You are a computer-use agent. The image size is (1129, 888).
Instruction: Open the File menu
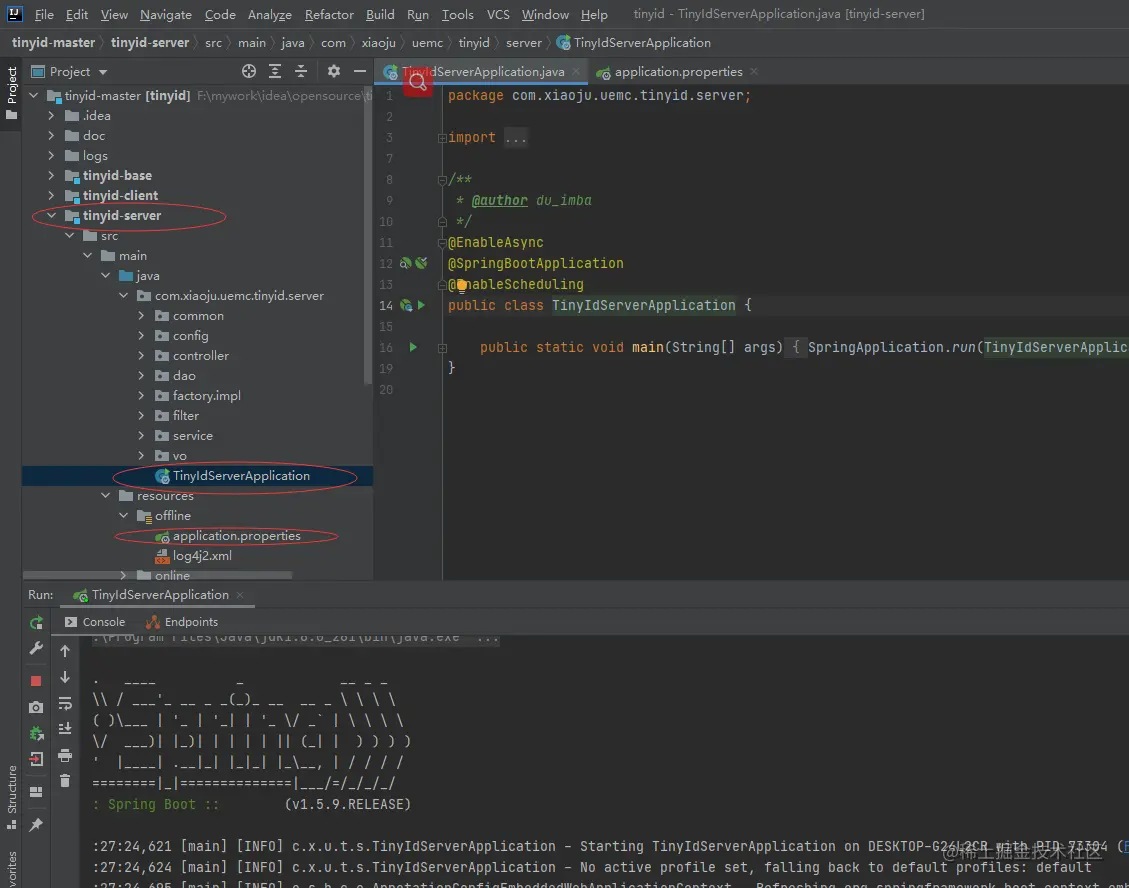[x=44, y=14]
